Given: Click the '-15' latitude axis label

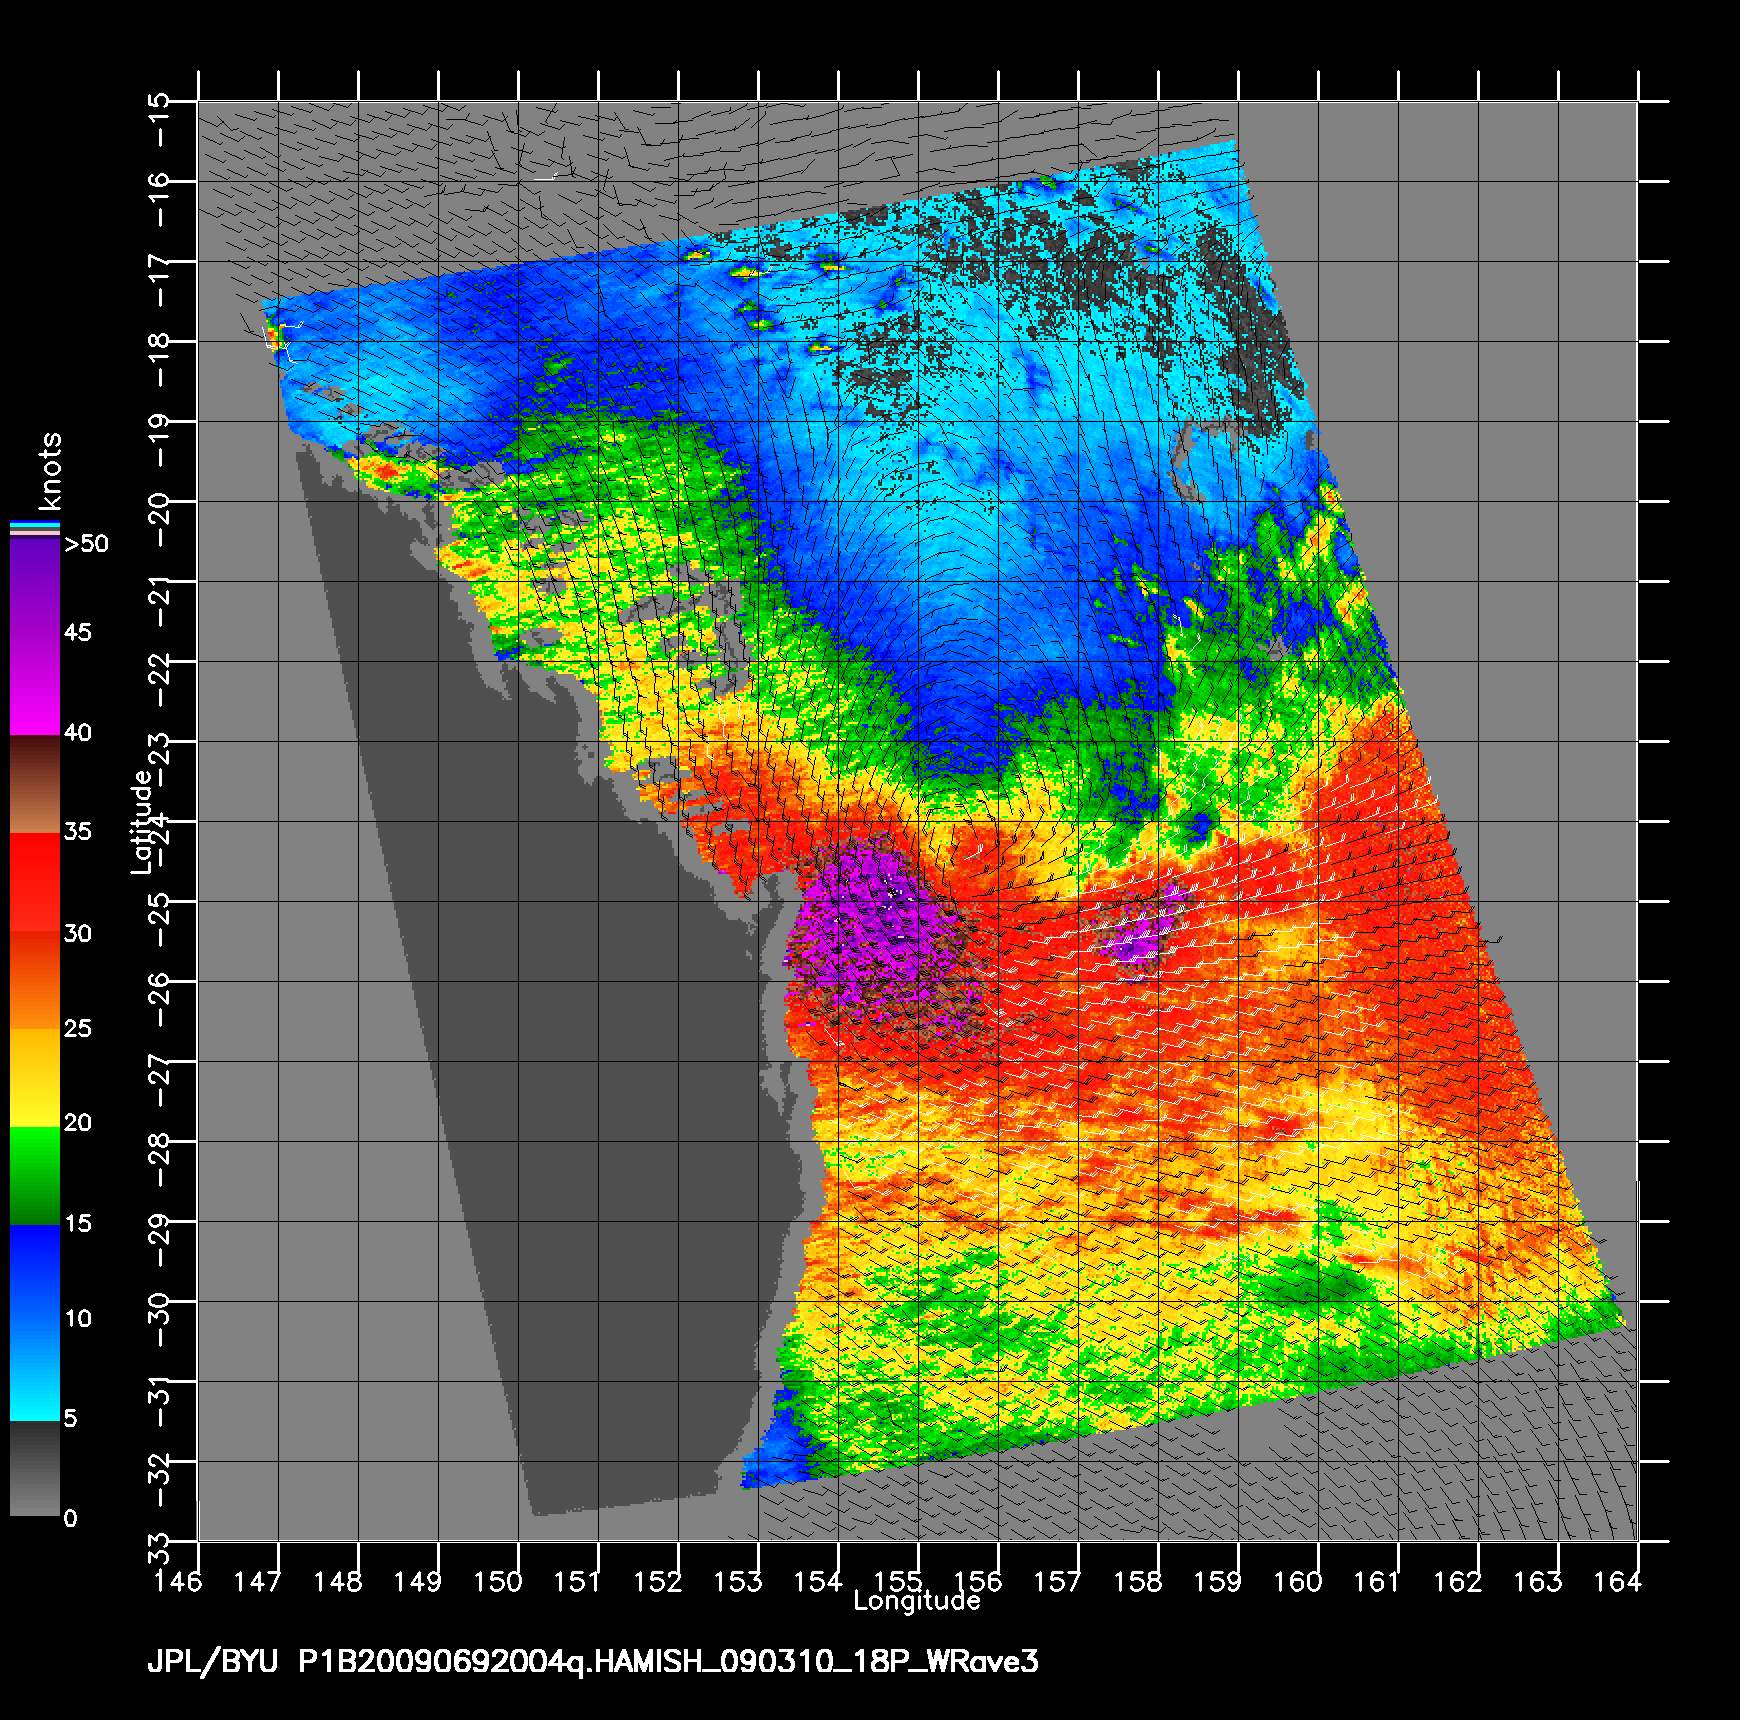Looking at the screenshot, I should point(160,120).
